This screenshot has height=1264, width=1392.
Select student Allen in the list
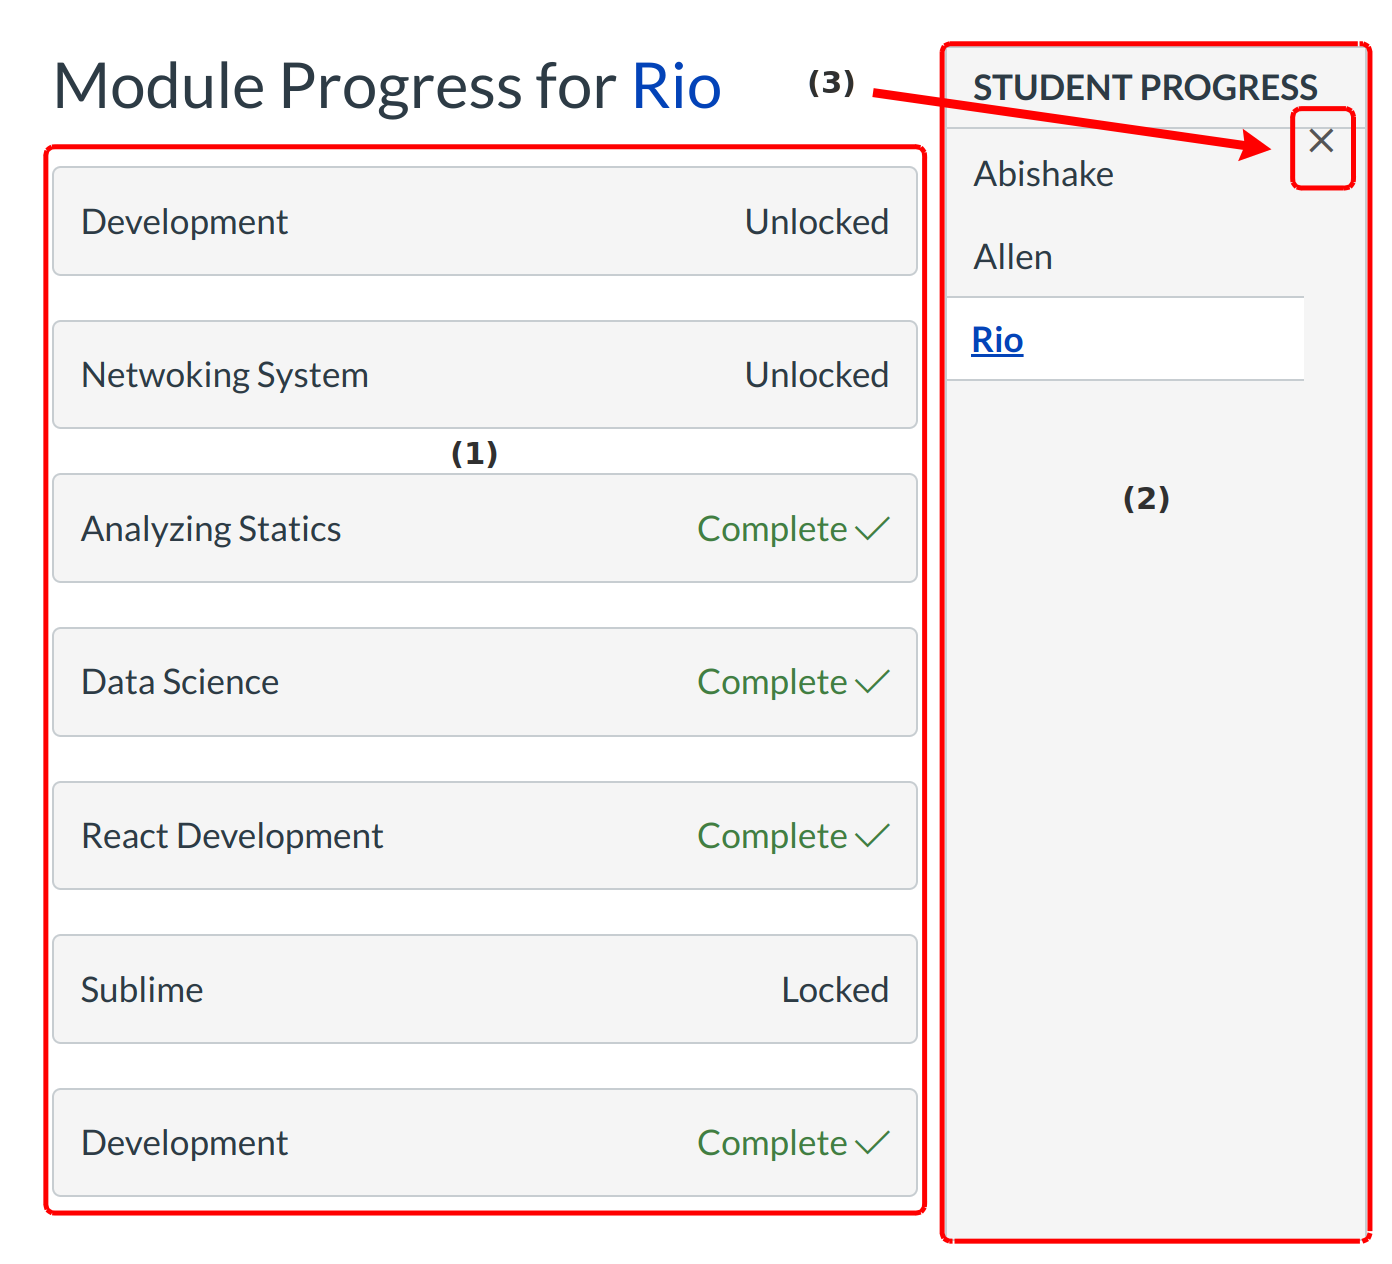coord(1013,257)
